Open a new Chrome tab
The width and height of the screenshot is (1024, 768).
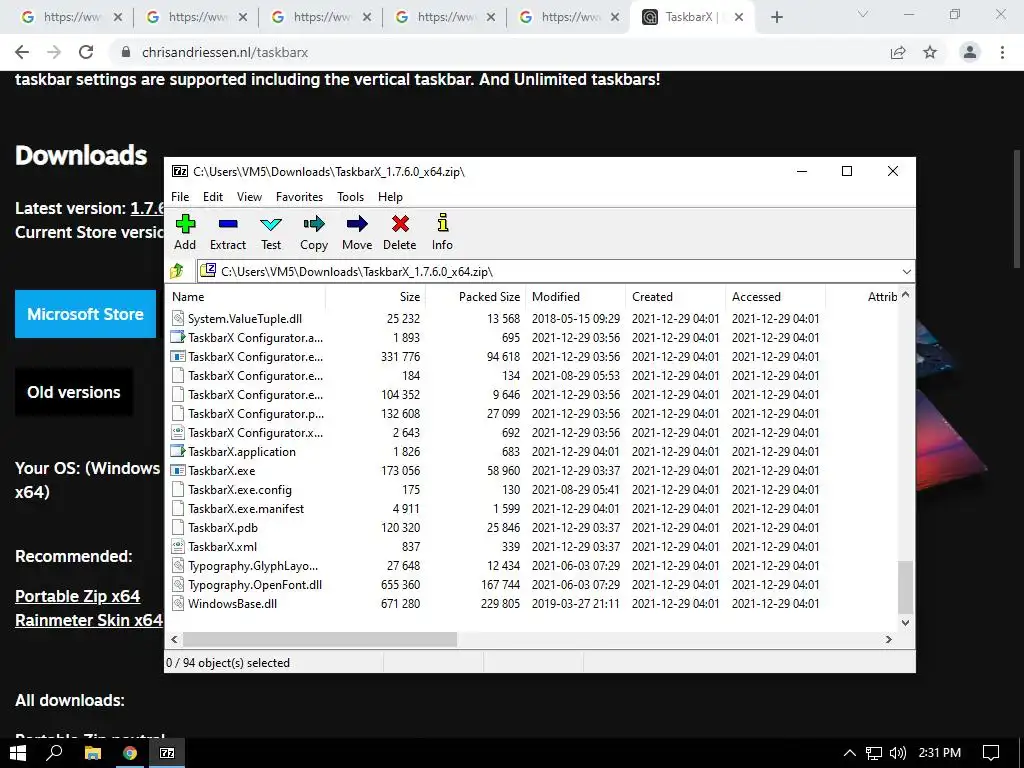[776, 17]
